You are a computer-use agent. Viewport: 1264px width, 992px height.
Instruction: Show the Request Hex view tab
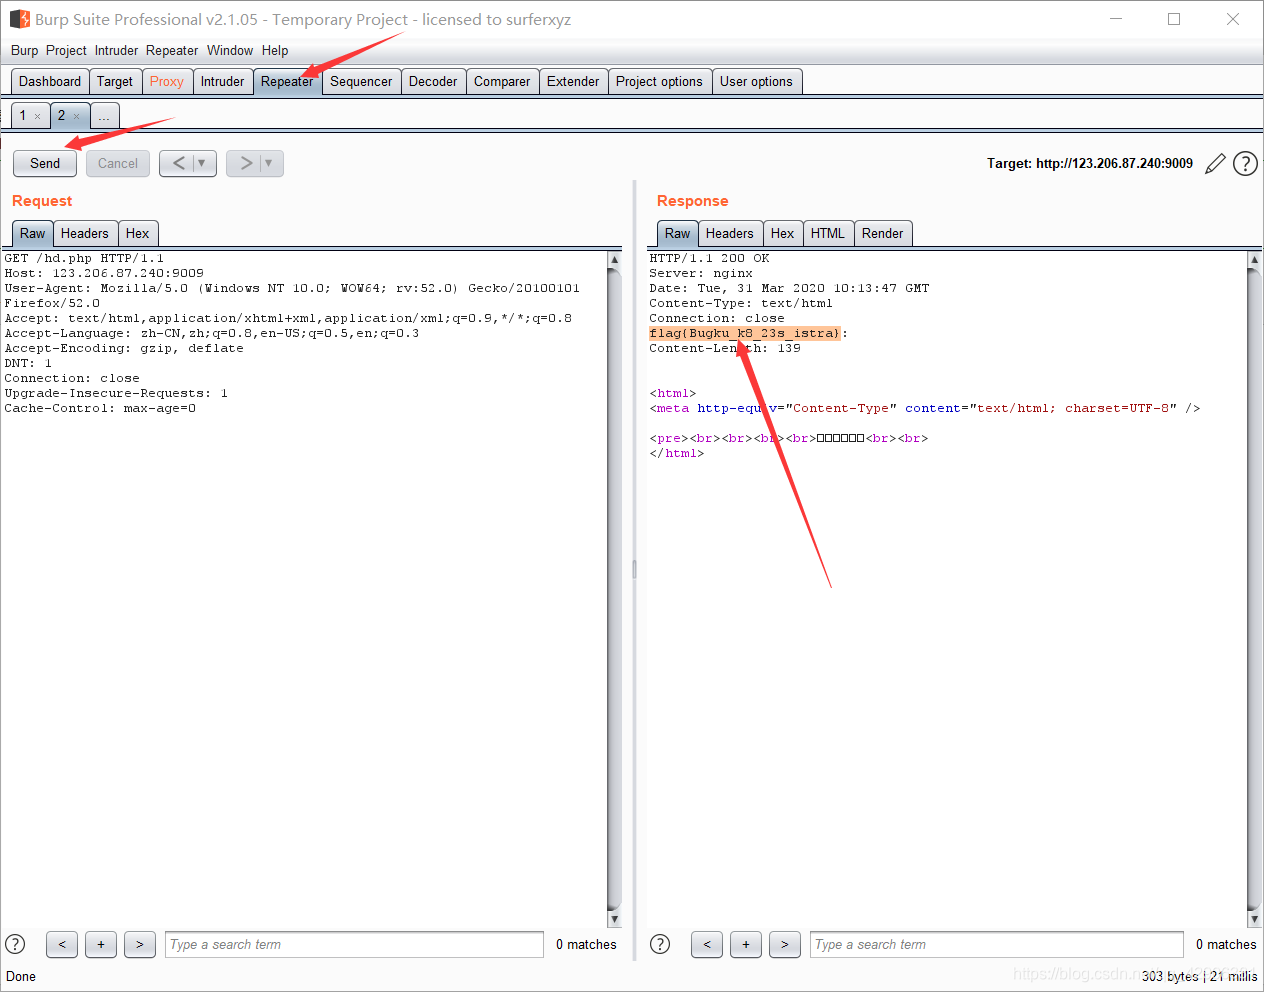[x=138, y=233]
